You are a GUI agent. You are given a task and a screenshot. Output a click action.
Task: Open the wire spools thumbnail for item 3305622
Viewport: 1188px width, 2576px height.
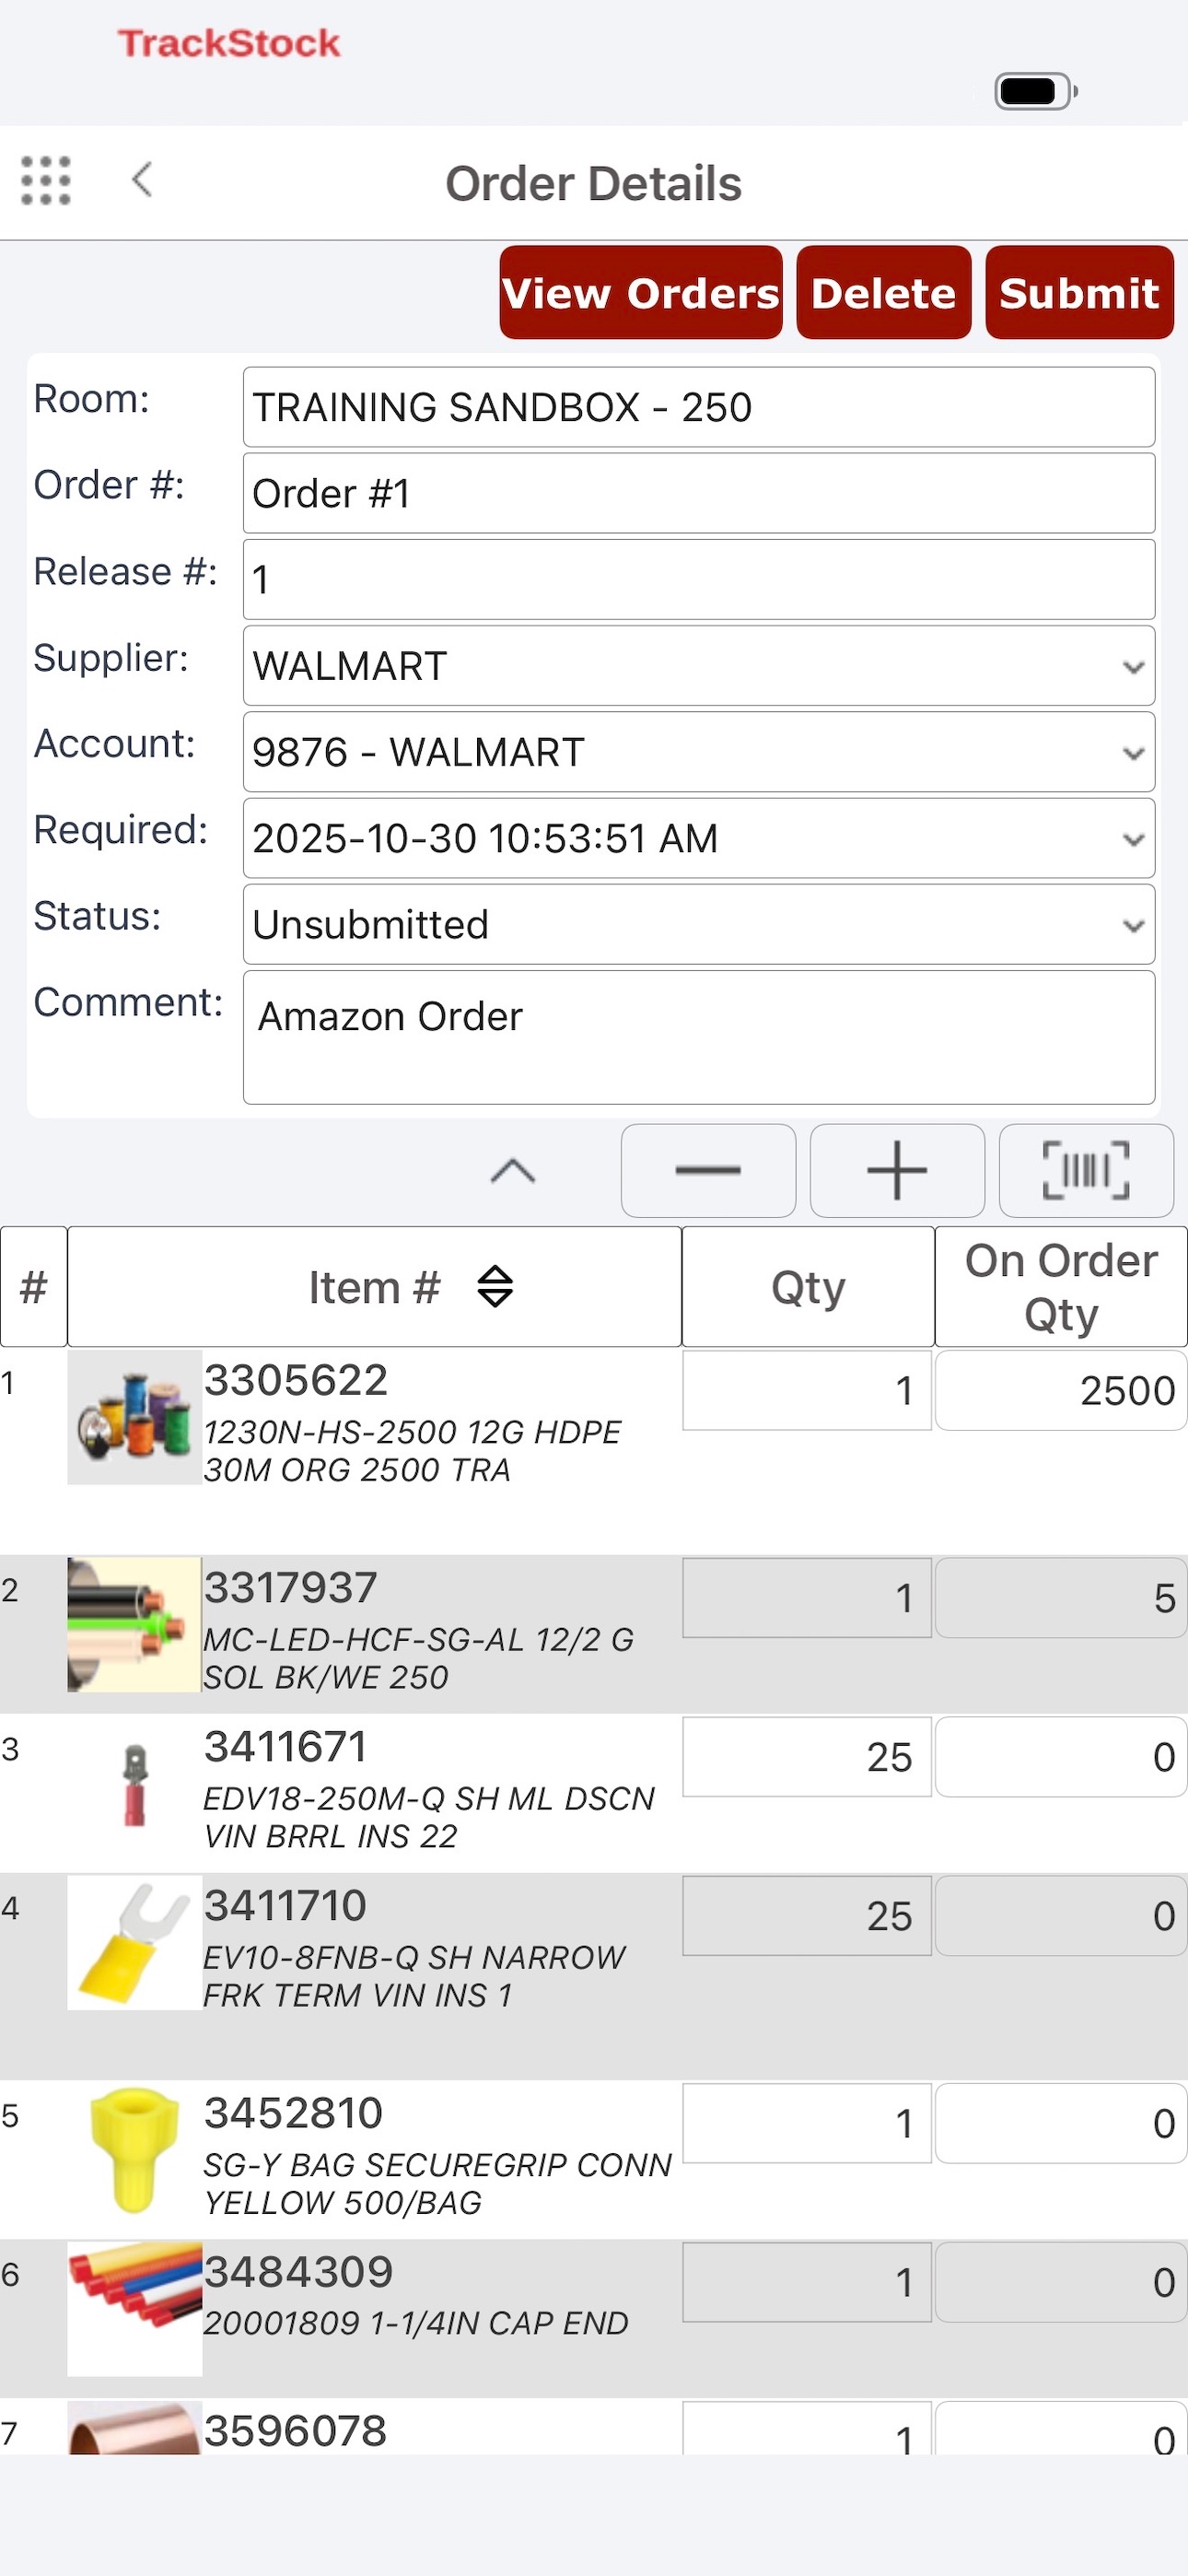click(134, 1417)
